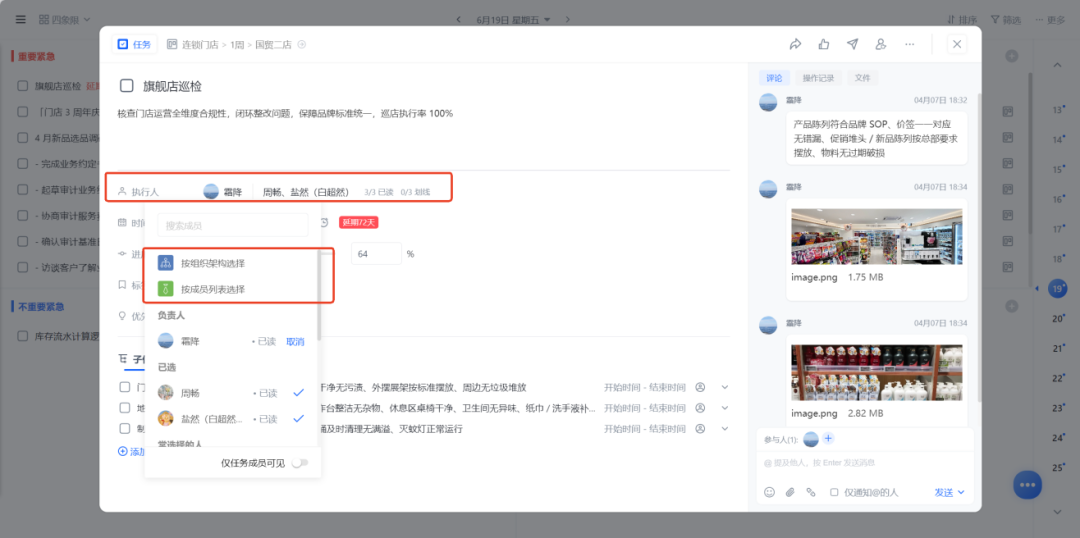Open the 发送 dropdown arrow
1080x538 pixels.
(x=962, y=492)
